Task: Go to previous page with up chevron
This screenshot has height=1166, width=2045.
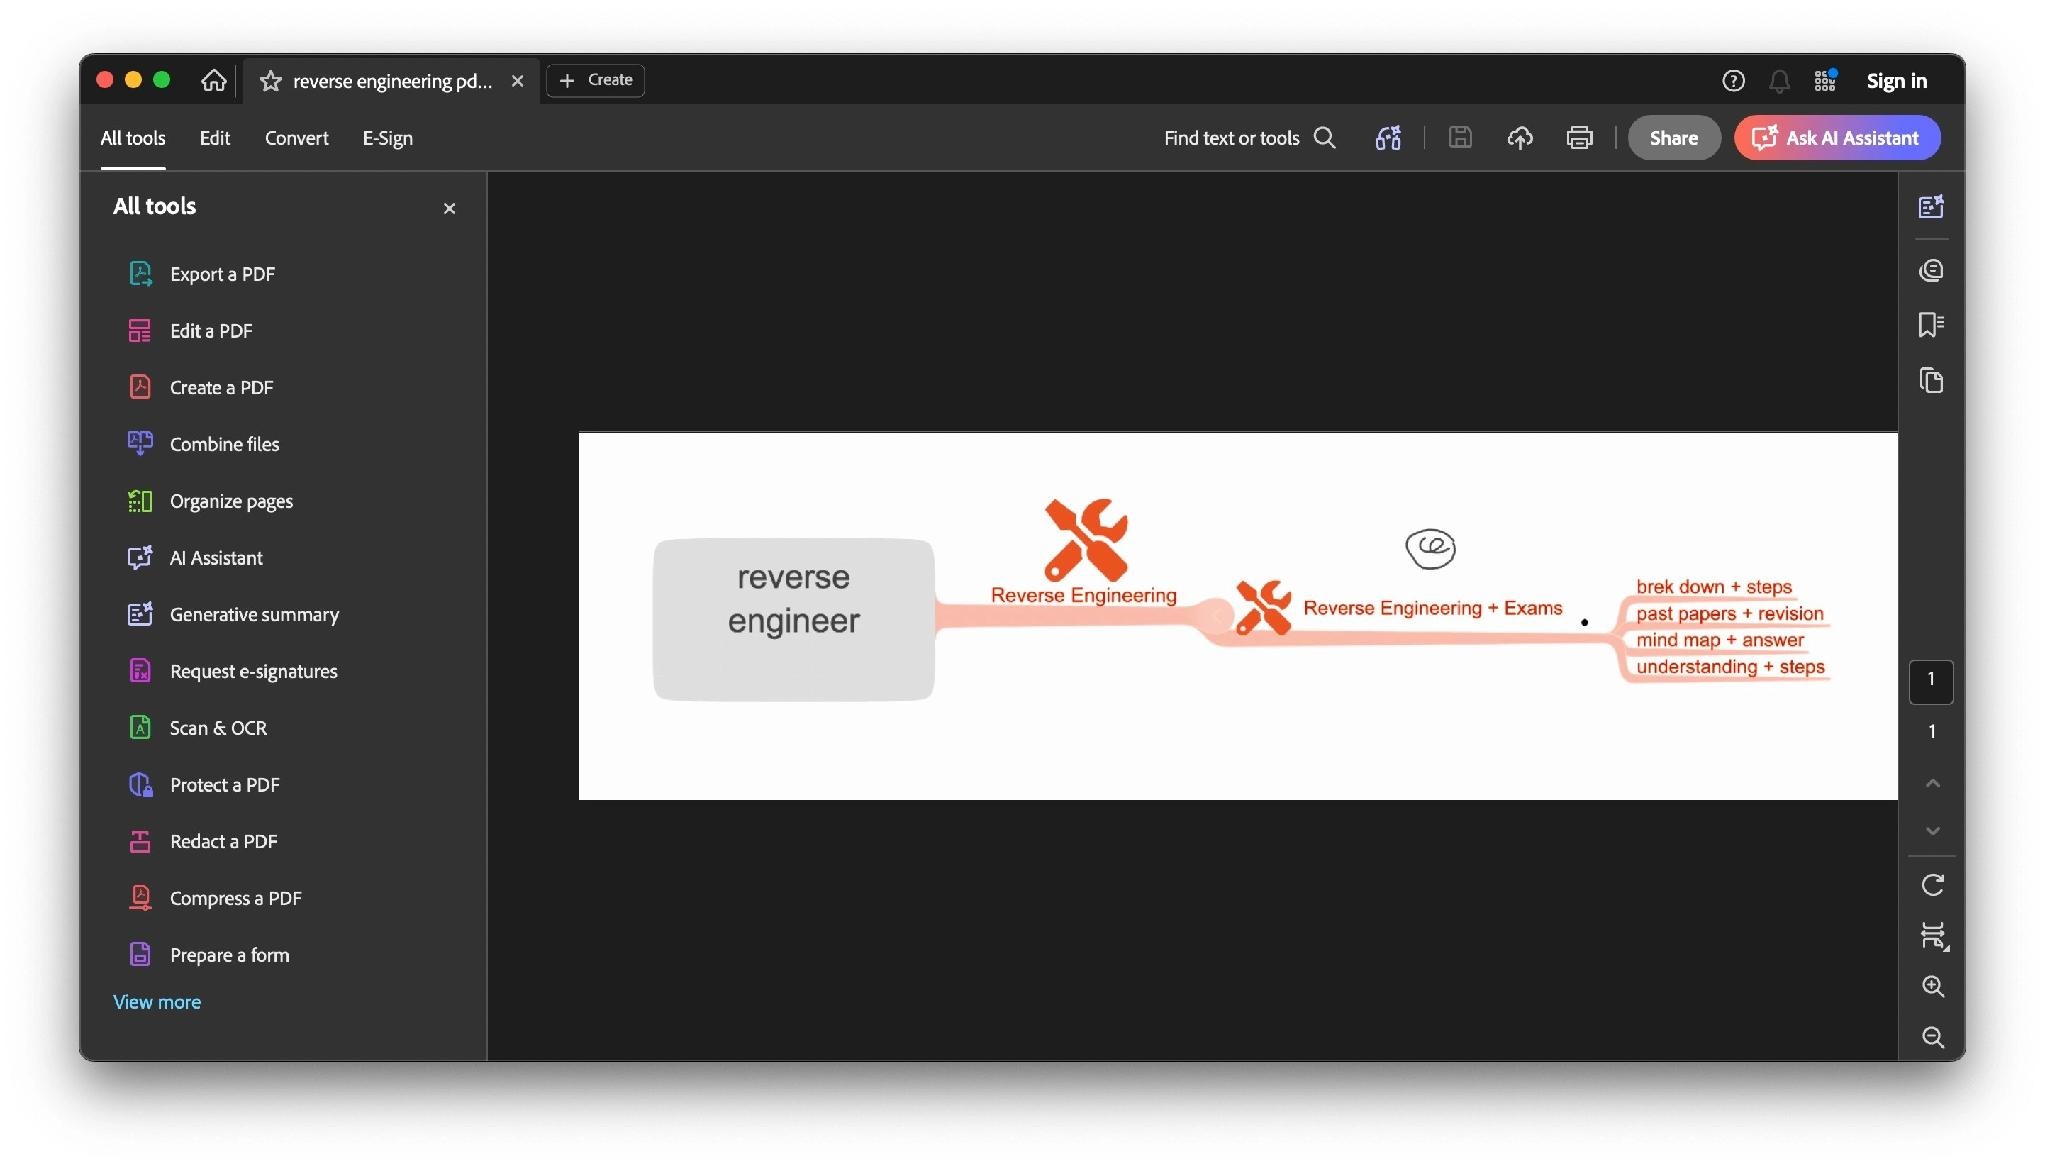Action: pos(1932,783)
